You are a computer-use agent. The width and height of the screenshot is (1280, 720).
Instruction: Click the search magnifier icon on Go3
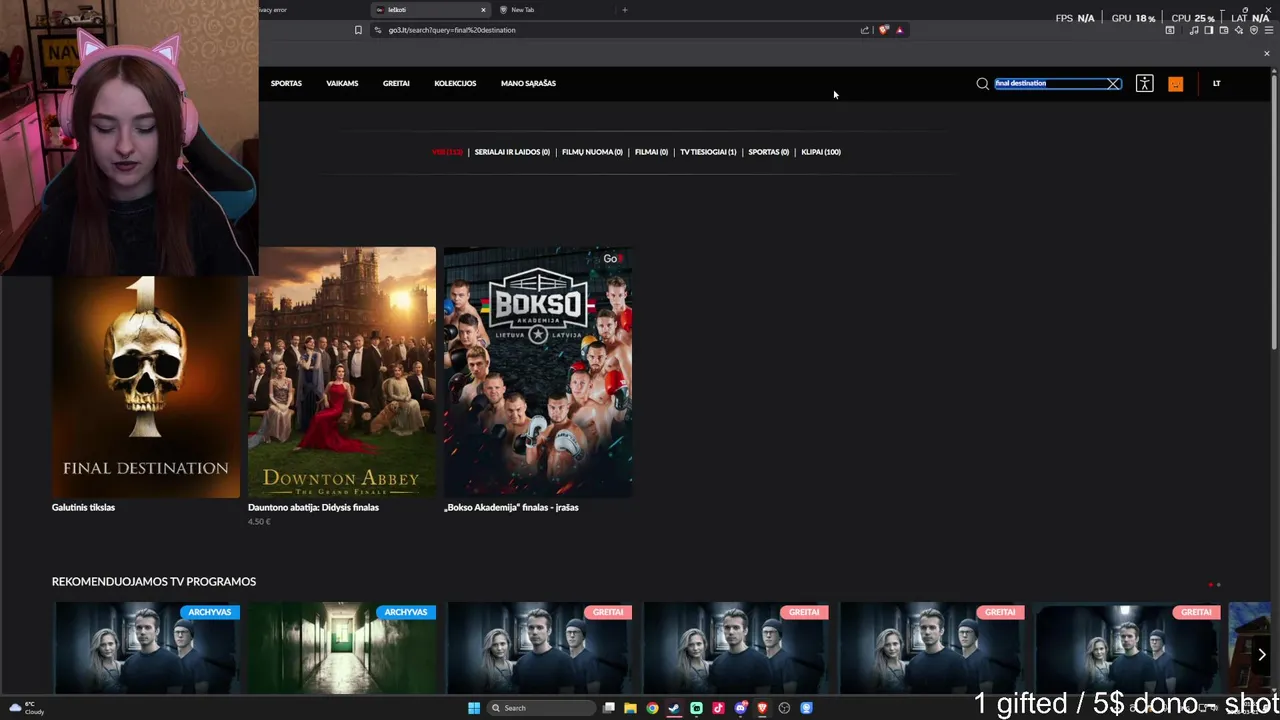[982, 84]
